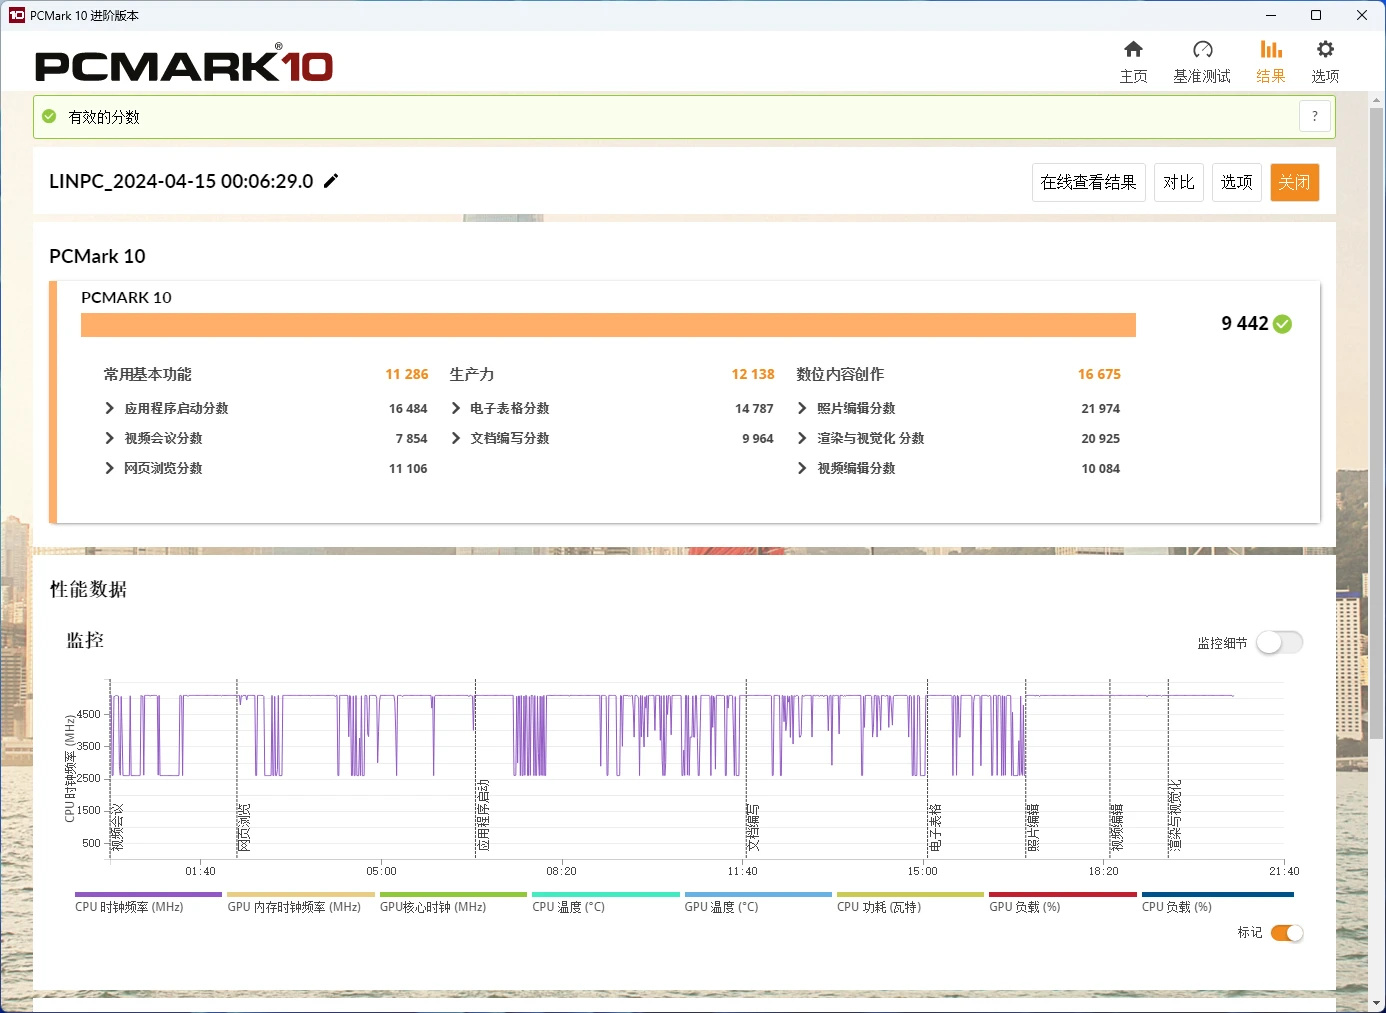Click the 应用程序启动 score value 16 484
Screen dimensions: 1386x1013
click(x=408, y=408)
